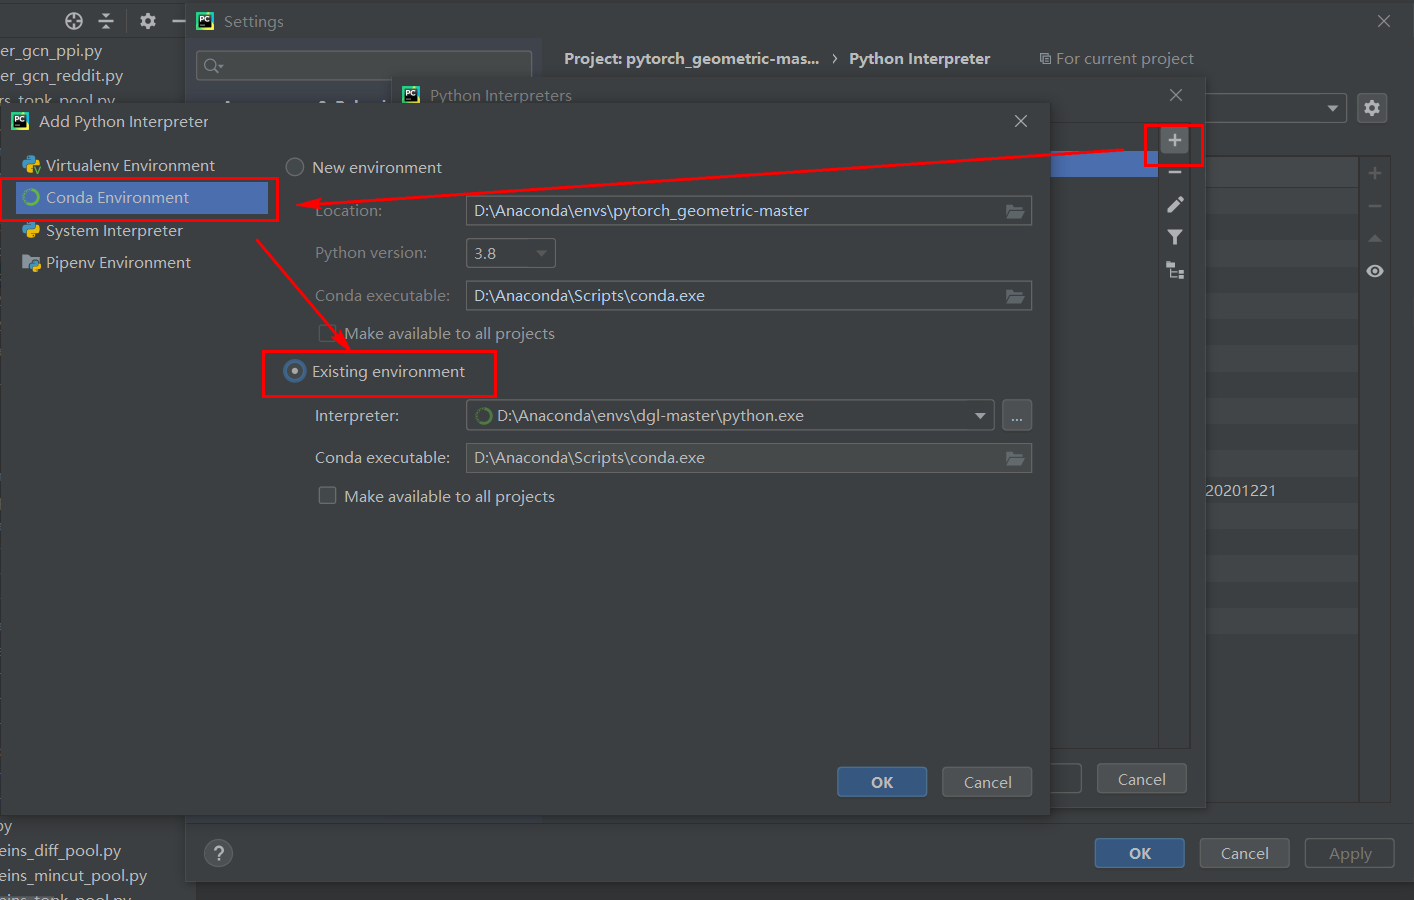Screen dimensions: 1414x900
Task: Click Apply in the Settings window
Action: (1350, 853)
